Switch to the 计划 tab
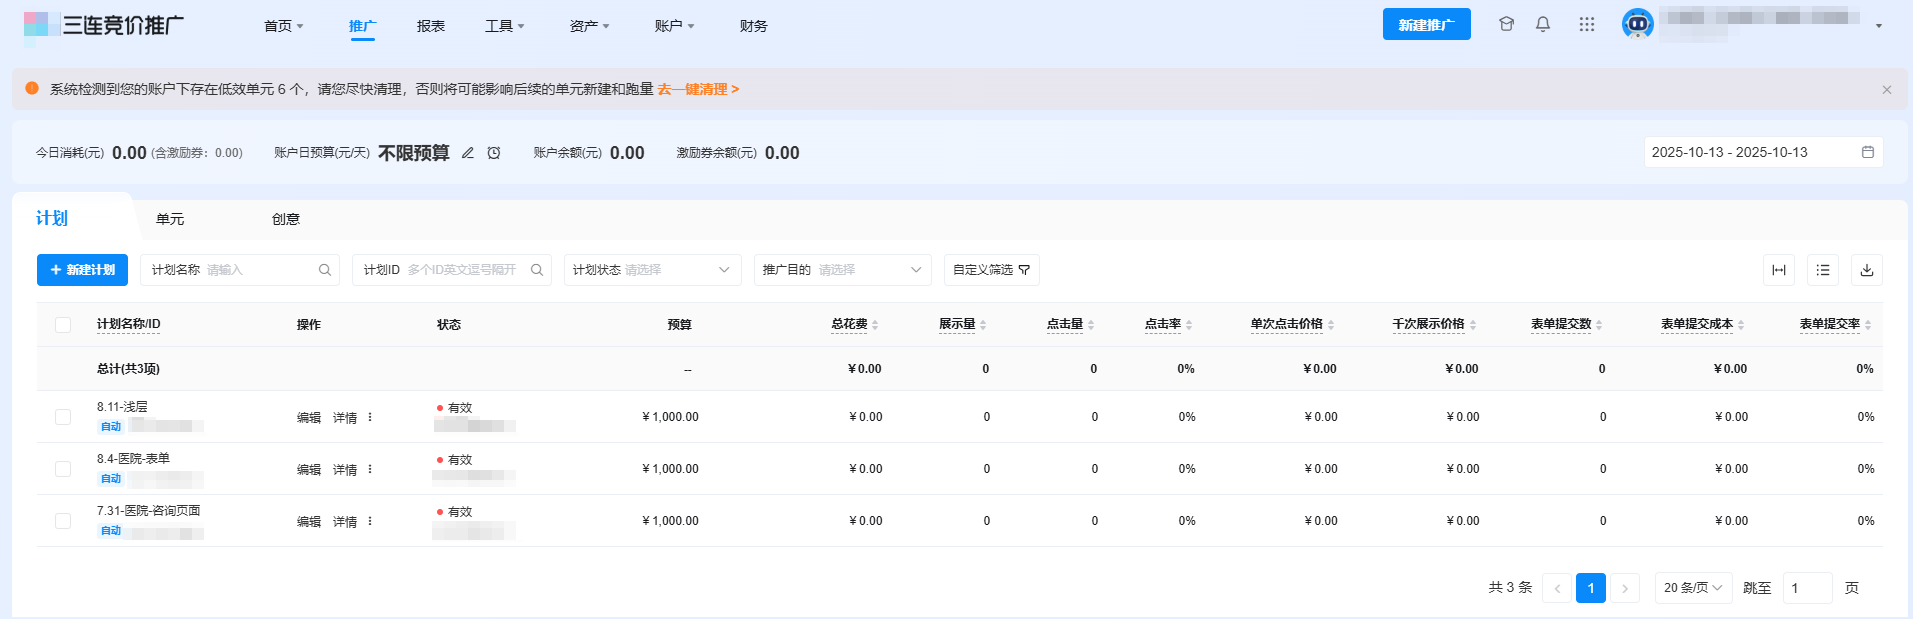 (x=52, y=218)
